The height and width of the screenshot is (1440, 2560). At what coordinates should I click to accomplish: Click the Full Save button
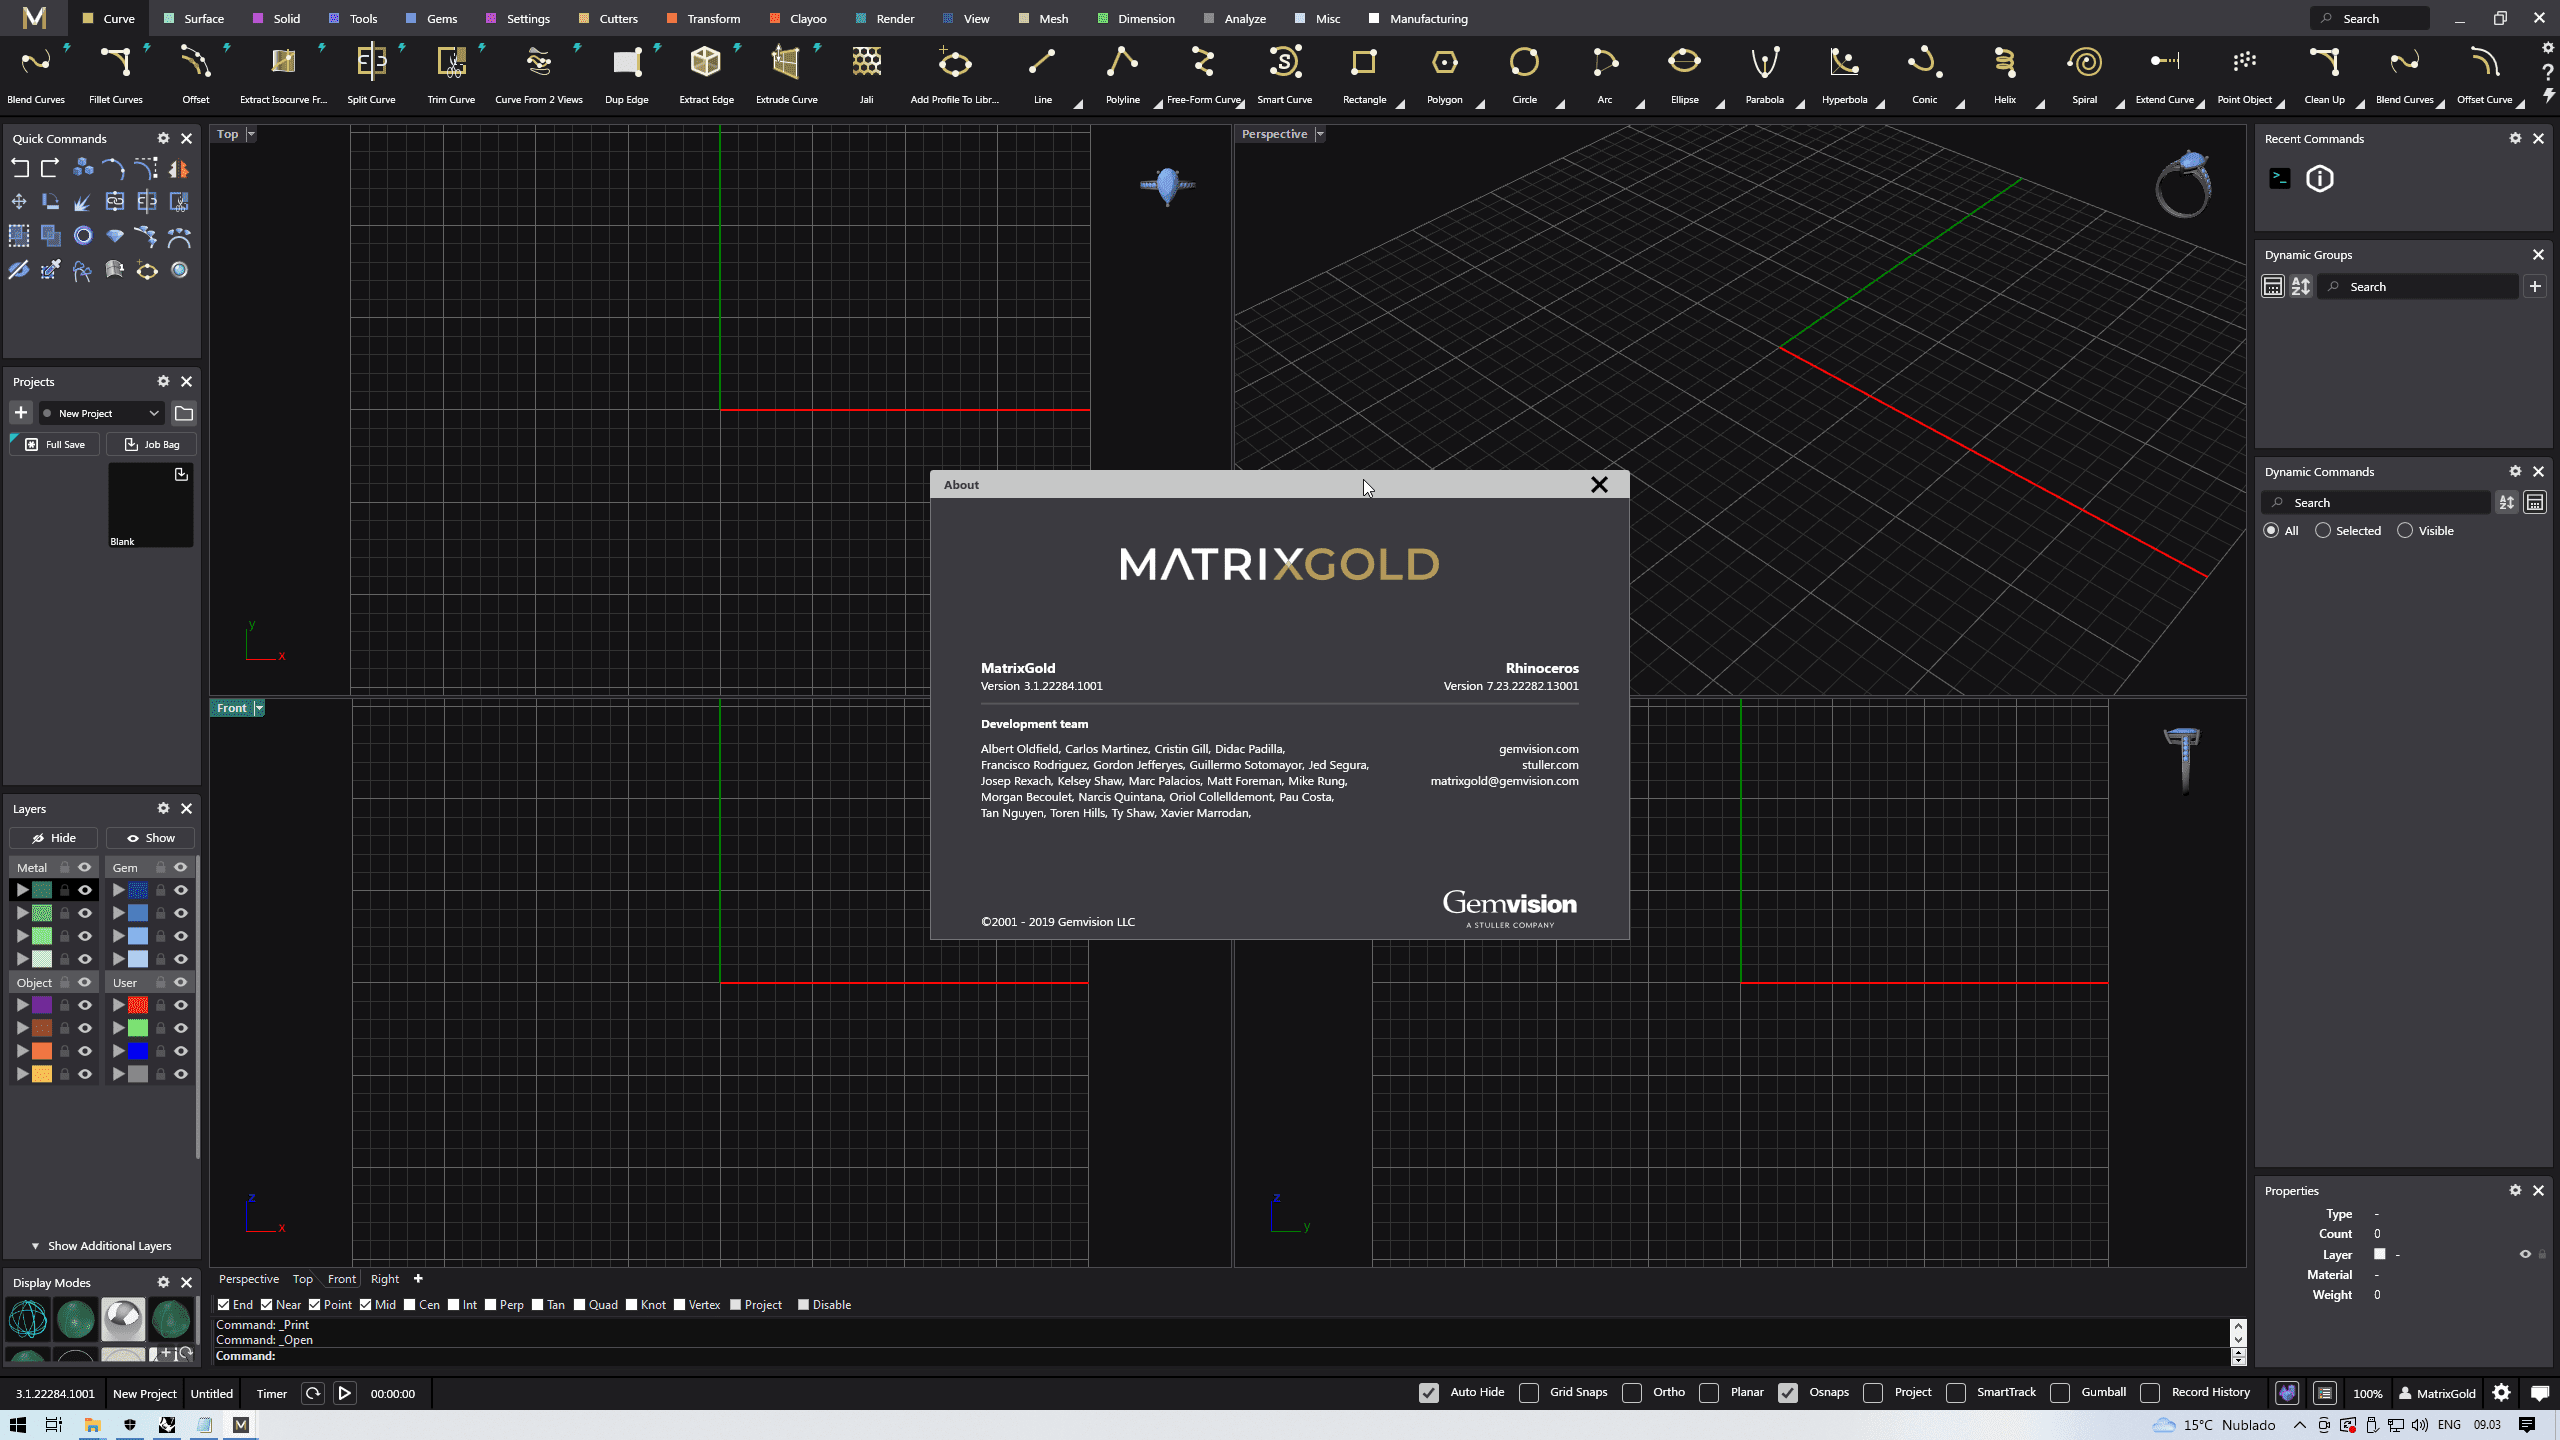(x=55, y=444)
